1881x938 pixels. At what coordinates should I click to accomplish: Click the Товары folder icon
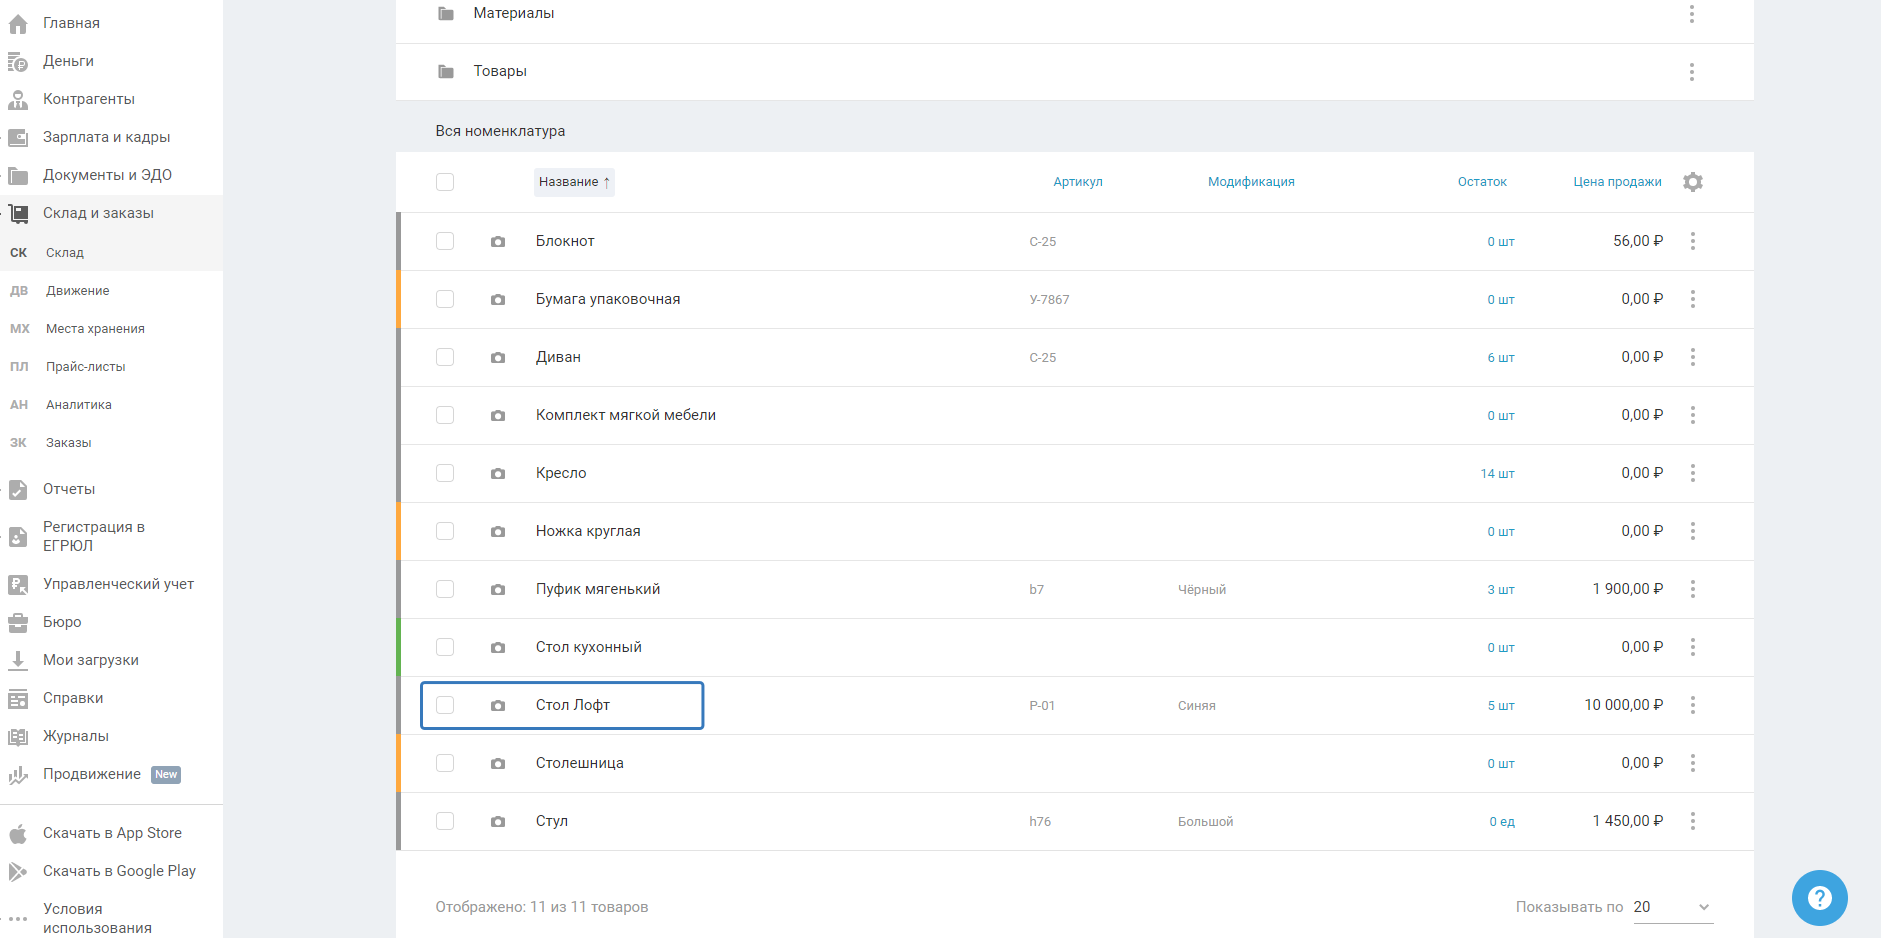[x=446, y=72]
